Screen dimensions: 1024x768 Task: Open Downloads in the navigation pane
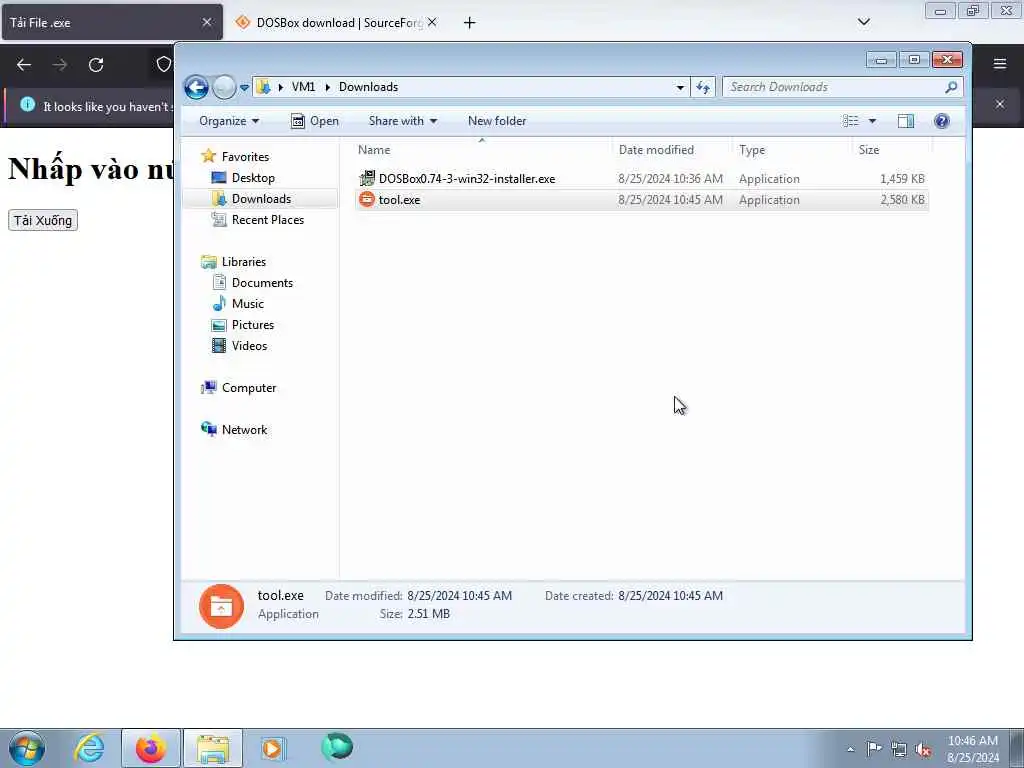point(261,199)
